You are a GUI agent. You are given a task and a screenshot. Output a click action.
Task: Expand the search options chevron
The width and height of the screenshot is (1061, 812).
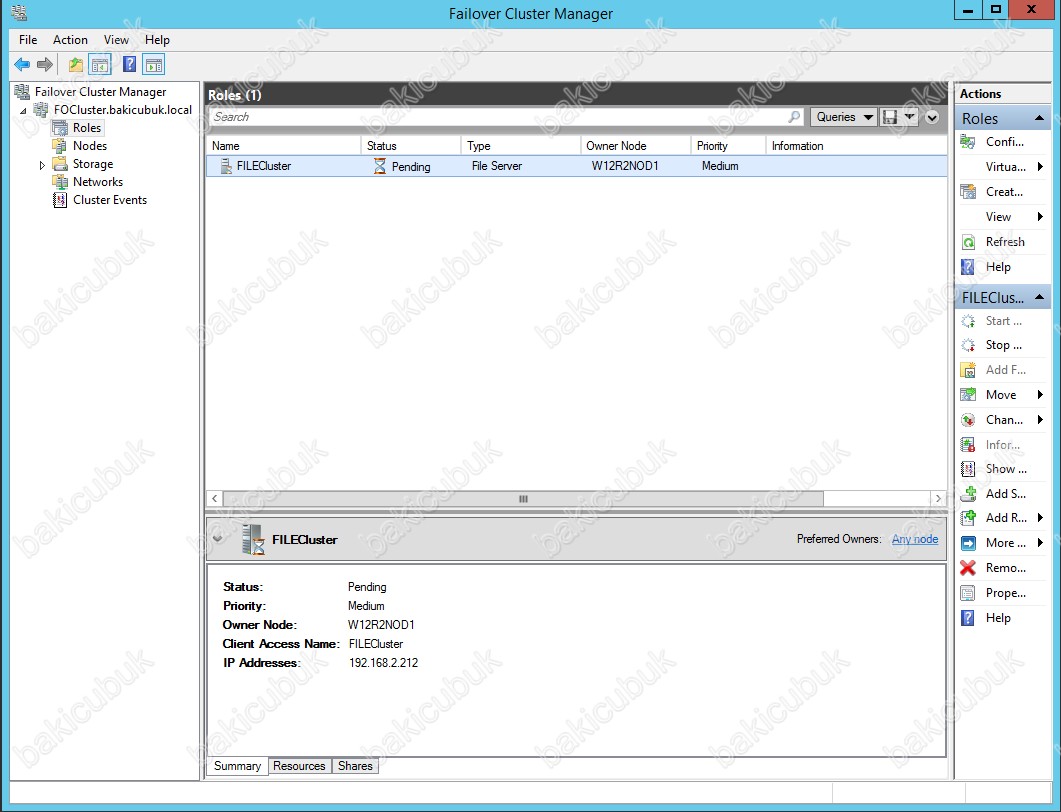coord(932,117)
